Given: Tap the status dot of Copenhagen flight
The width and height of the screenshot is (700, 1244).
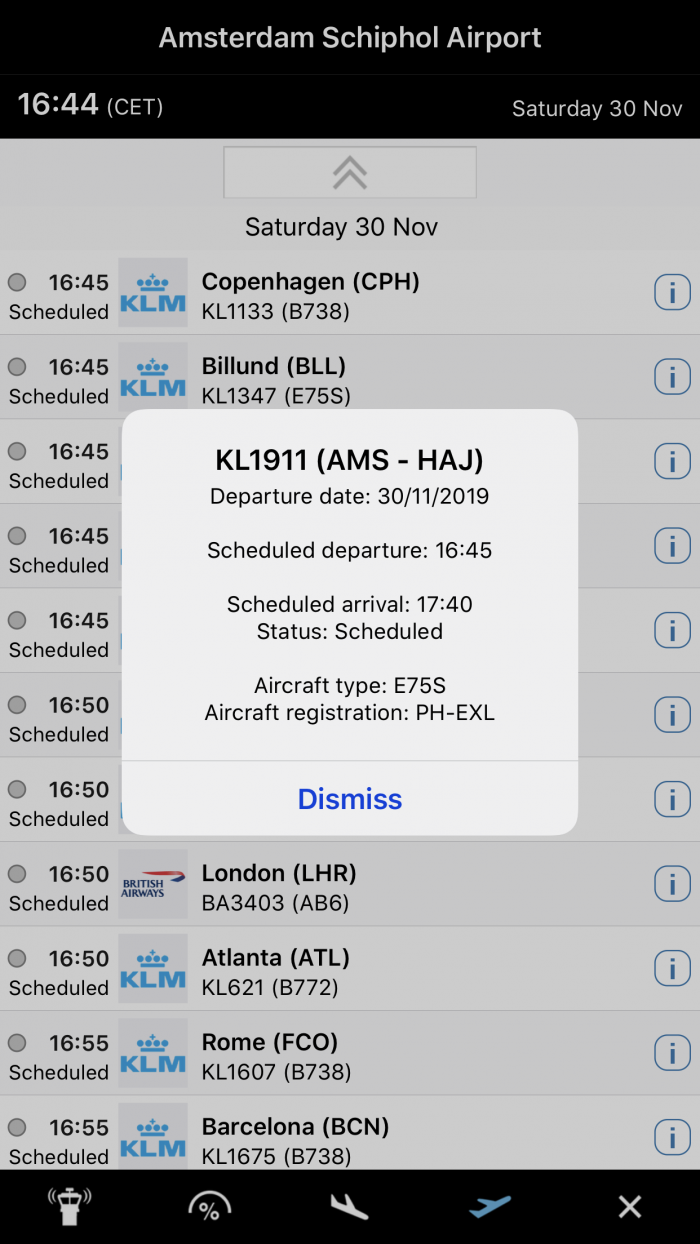Looking at the screenshot, I should (17, 283).
